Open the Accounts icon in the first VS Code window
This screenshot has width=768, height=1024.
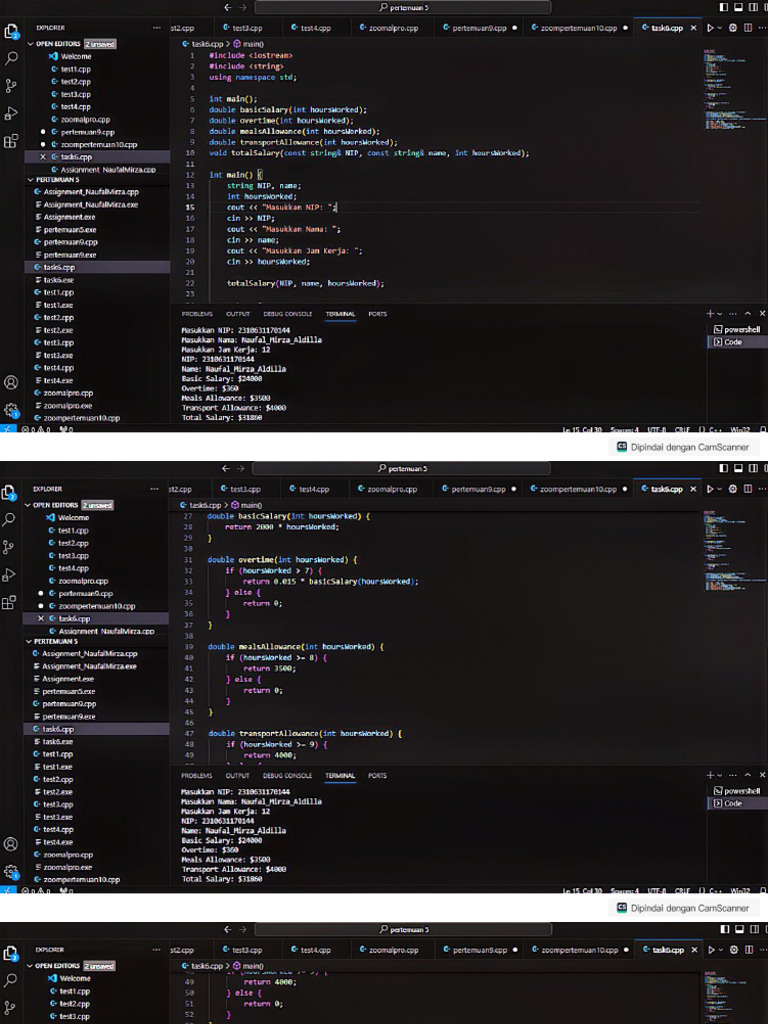tap(11, 383)
